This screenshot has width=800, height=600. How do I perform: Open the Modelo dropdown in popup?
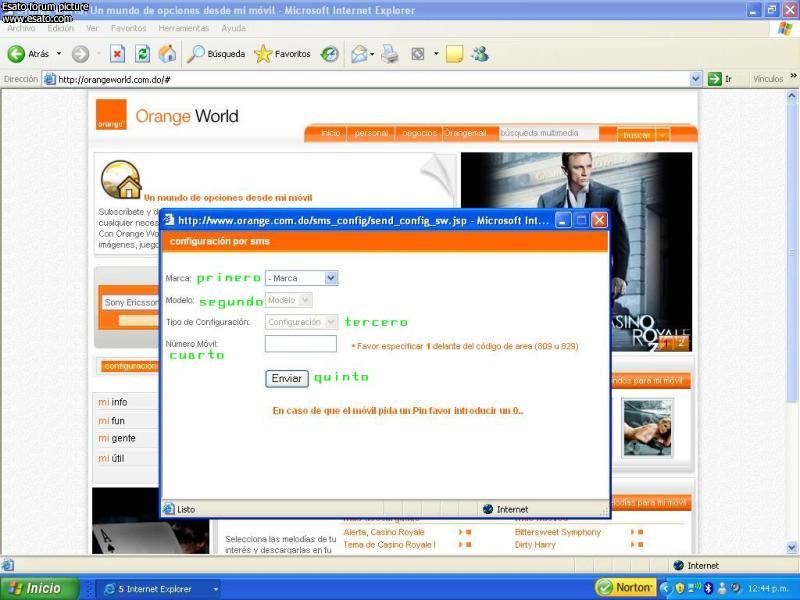click(x=288, y=300)
